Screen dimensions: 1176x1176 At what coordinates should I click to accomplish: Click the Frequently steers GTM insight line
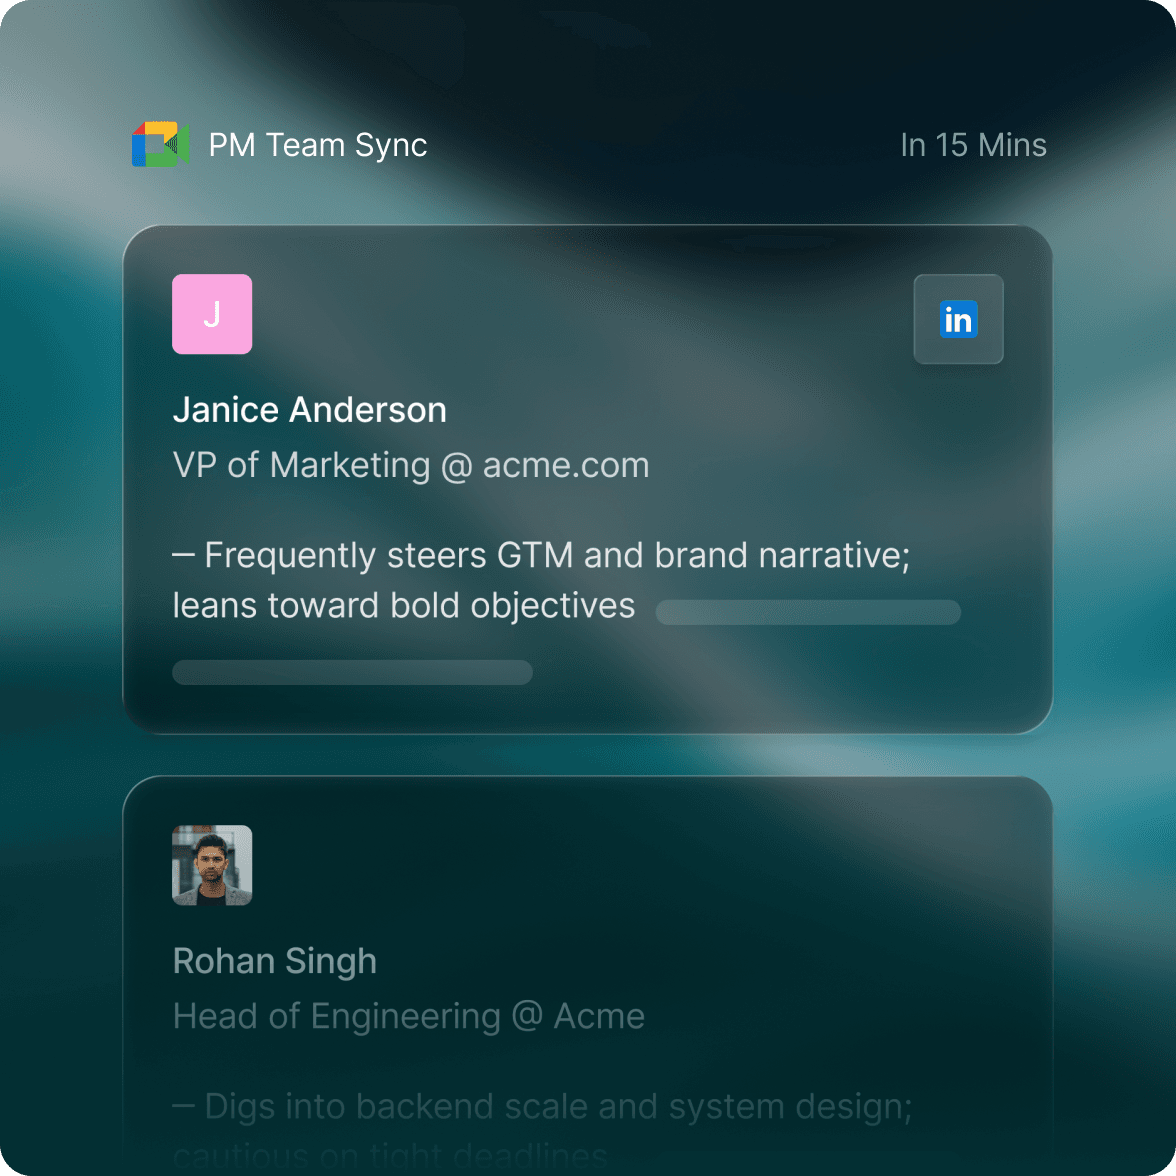pyautogui.click(x=541, y=555)
